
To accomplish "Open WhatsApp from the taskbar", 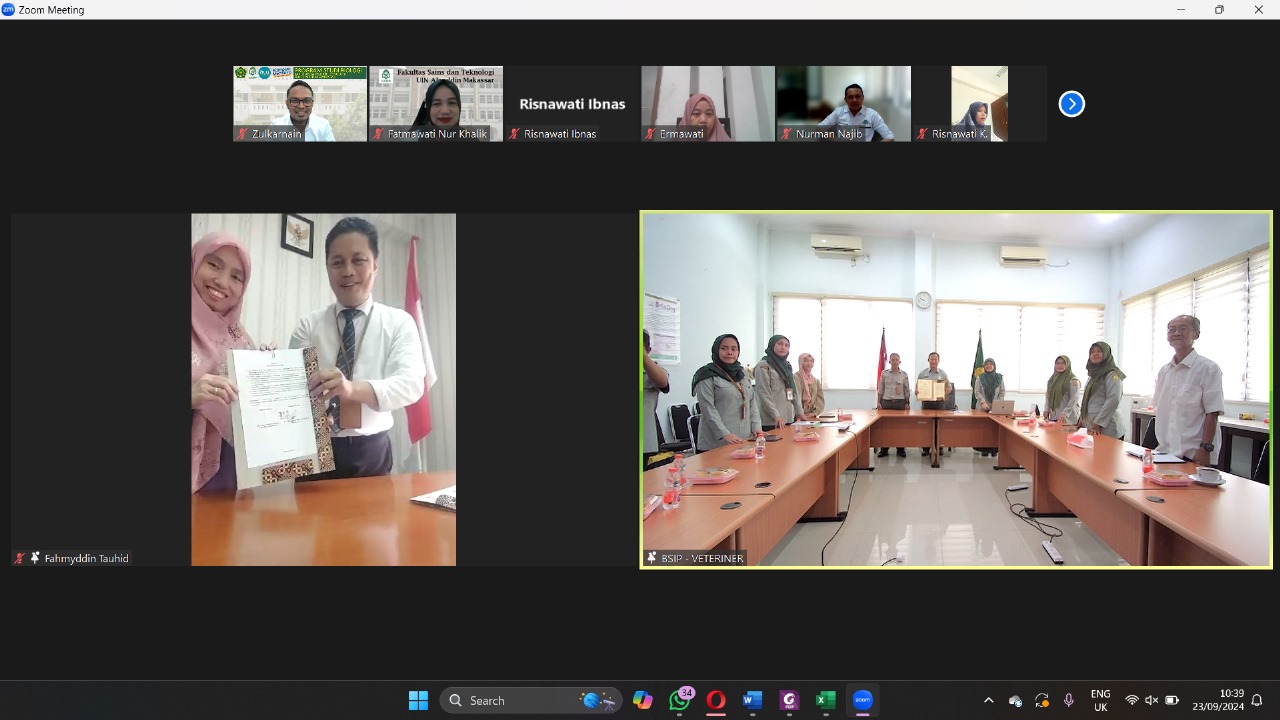I will [x=680, y=700].
